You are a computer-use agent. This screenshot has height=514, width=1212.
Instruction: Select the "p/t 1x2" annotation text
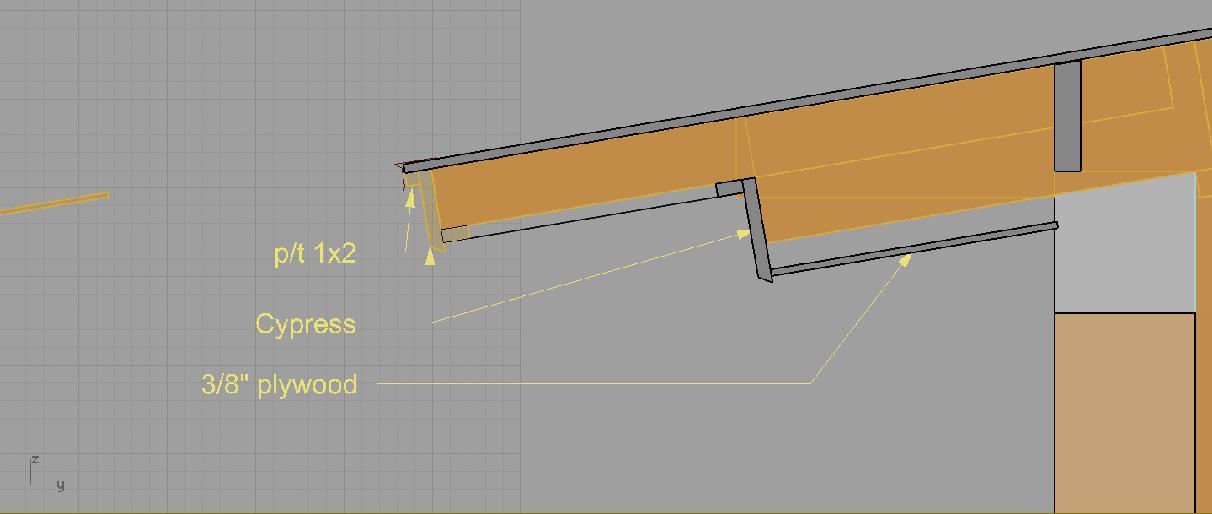point(315,254)
